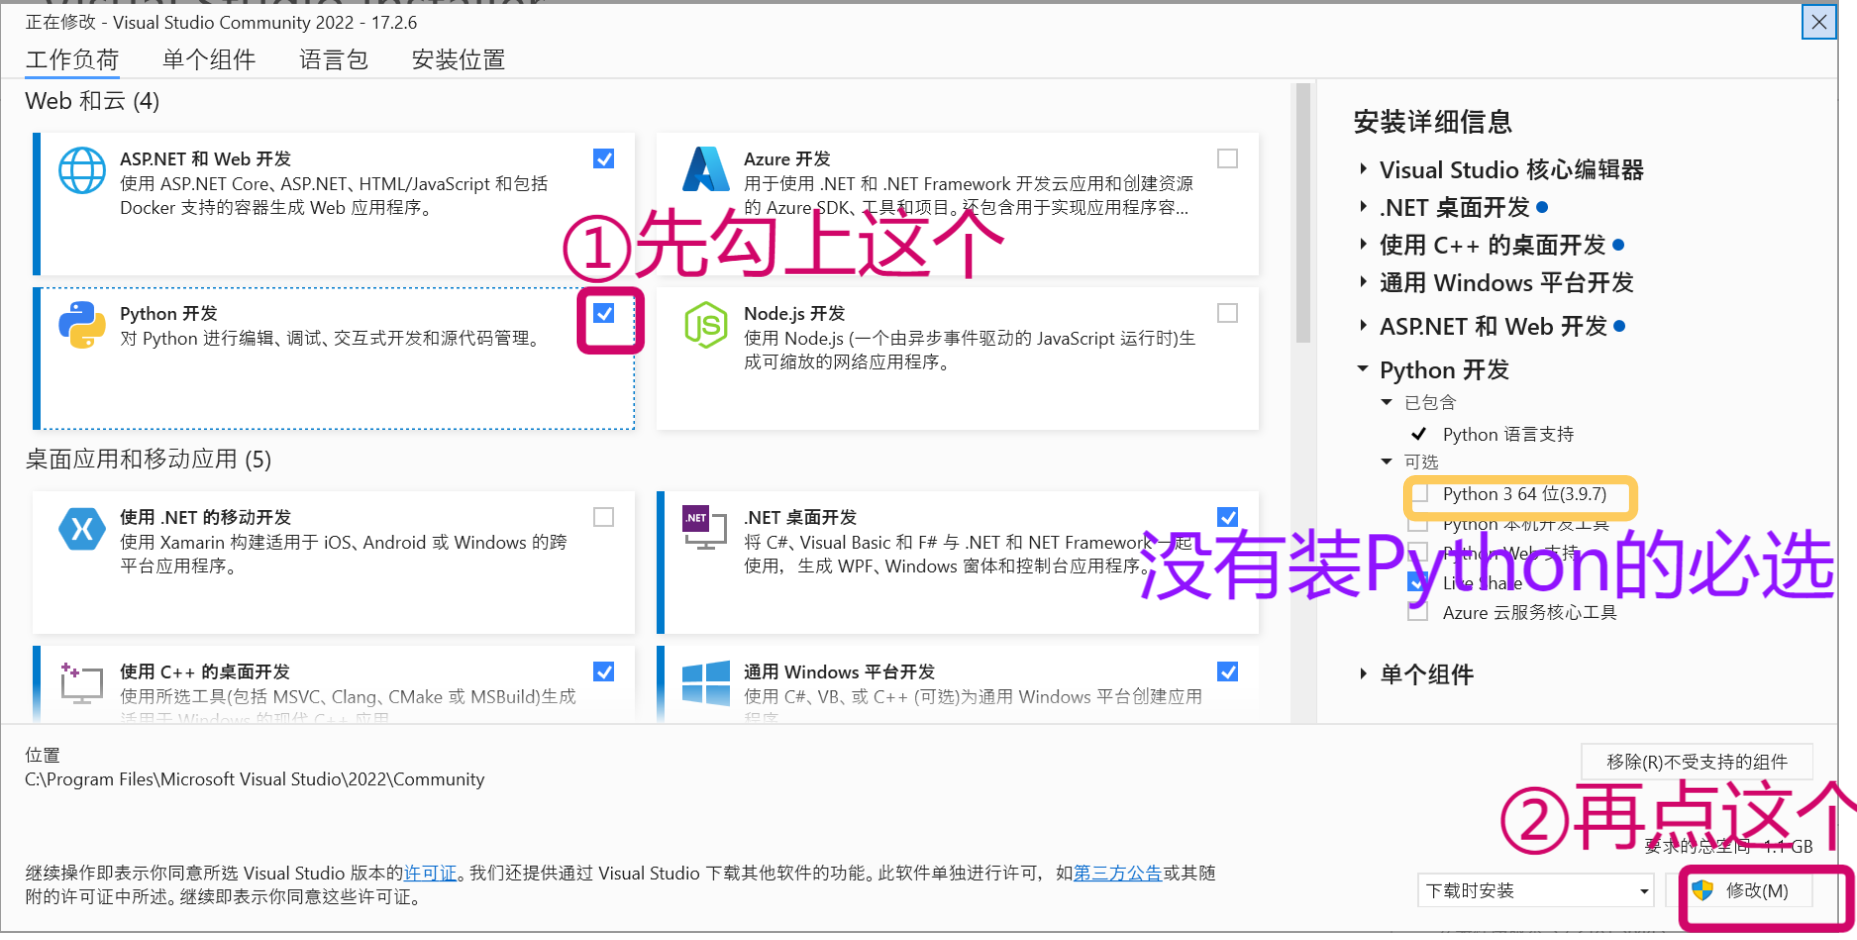Select the Python 开发 workload icon

click(x=82, y=325)
